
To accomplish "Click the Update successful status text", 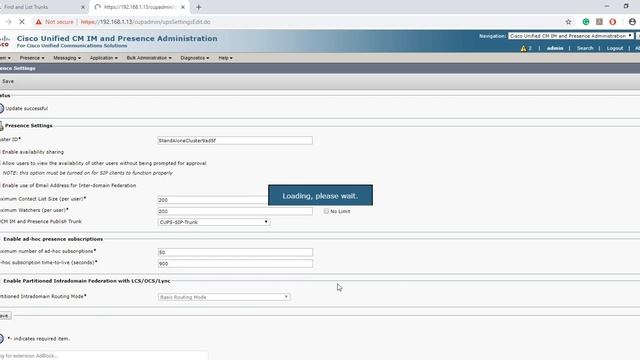I will [27, 109].
